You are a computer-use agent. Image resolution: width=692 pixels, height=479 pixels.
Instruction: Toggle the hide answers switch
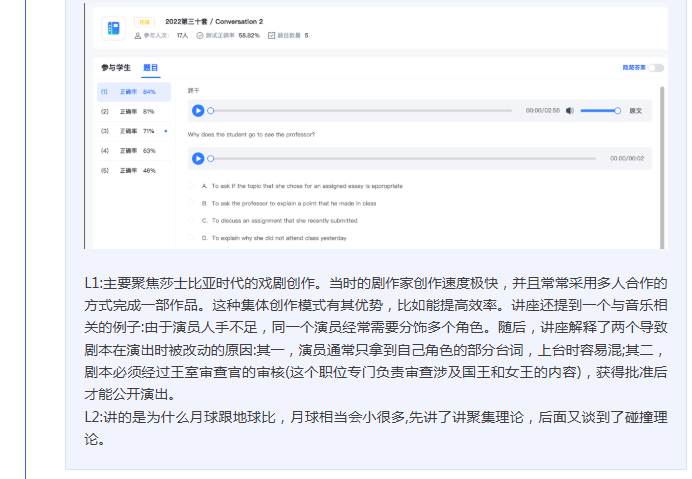click(x=655, y=68)
